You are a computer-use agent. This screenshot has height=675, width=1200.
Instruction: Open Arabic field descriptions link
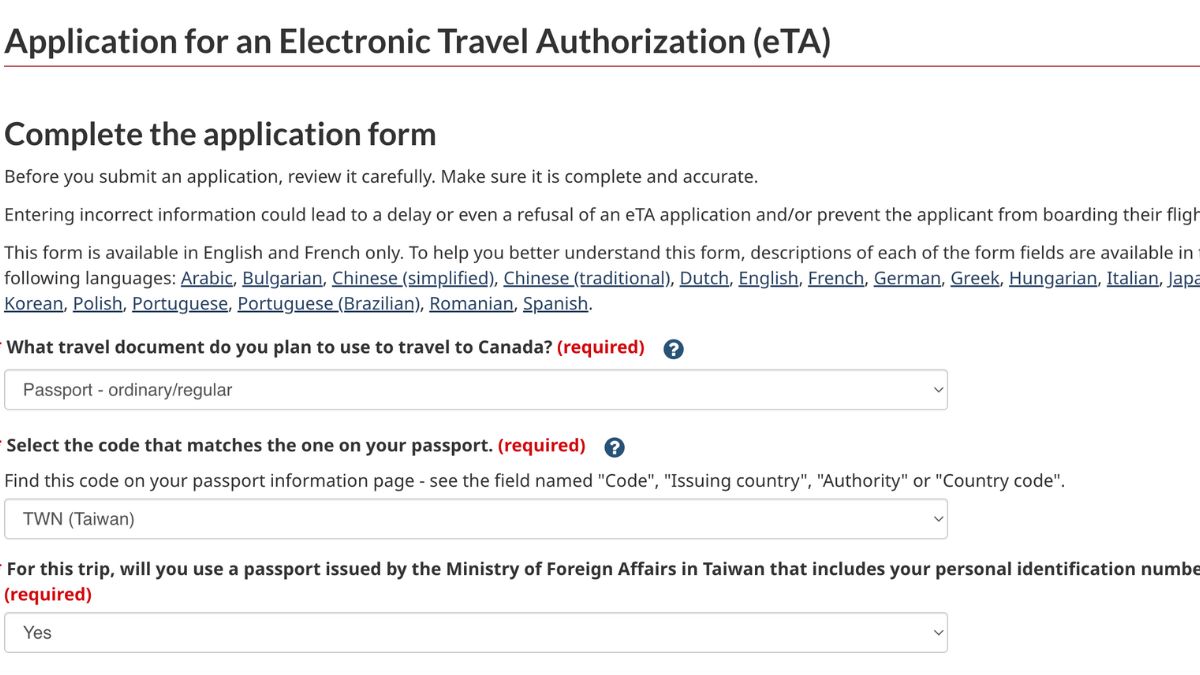click(207, 279)
